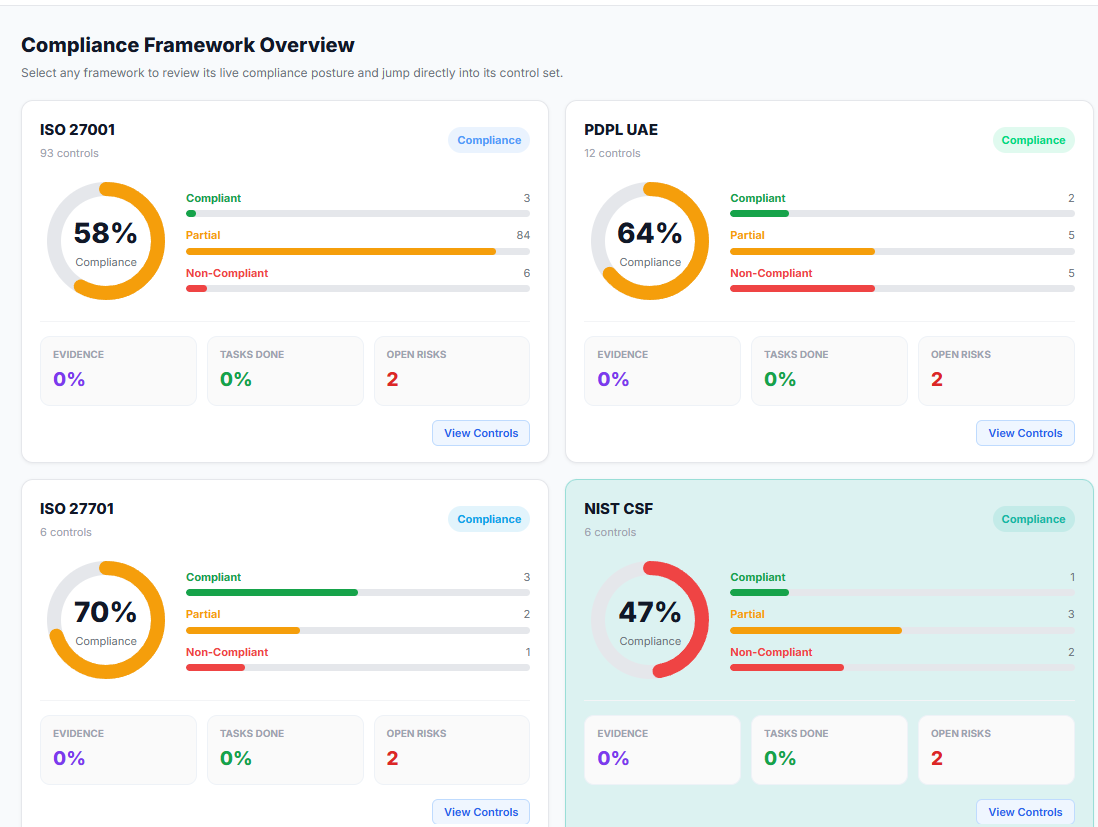Viewport: 1098px width, 827px height.
Task: Click the Evidence 0% tile in ISO 27001
Action: tap(118, 371)
